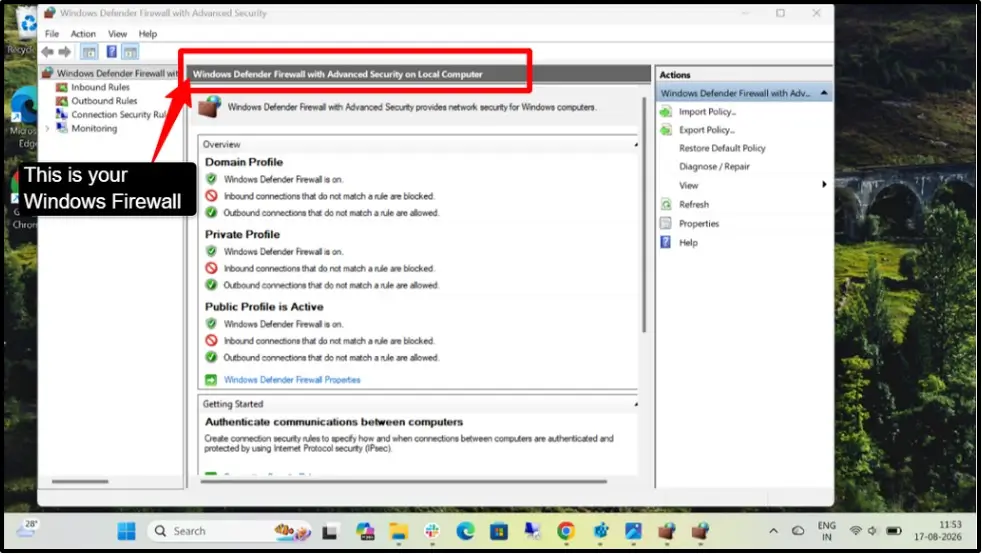Click Private Profile inbound blocked red icon
Screen dimensions: 982x554
211,268
